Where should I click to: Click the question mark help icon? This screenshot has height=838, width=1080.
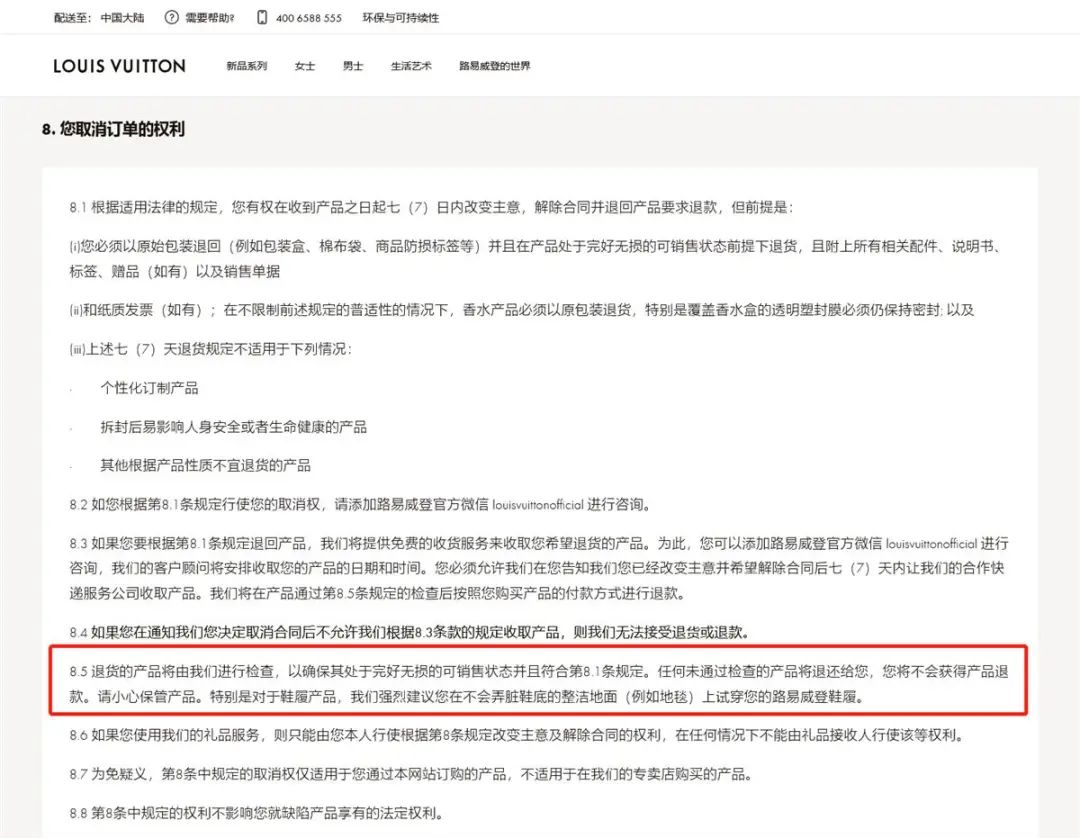tap(172, 17)
